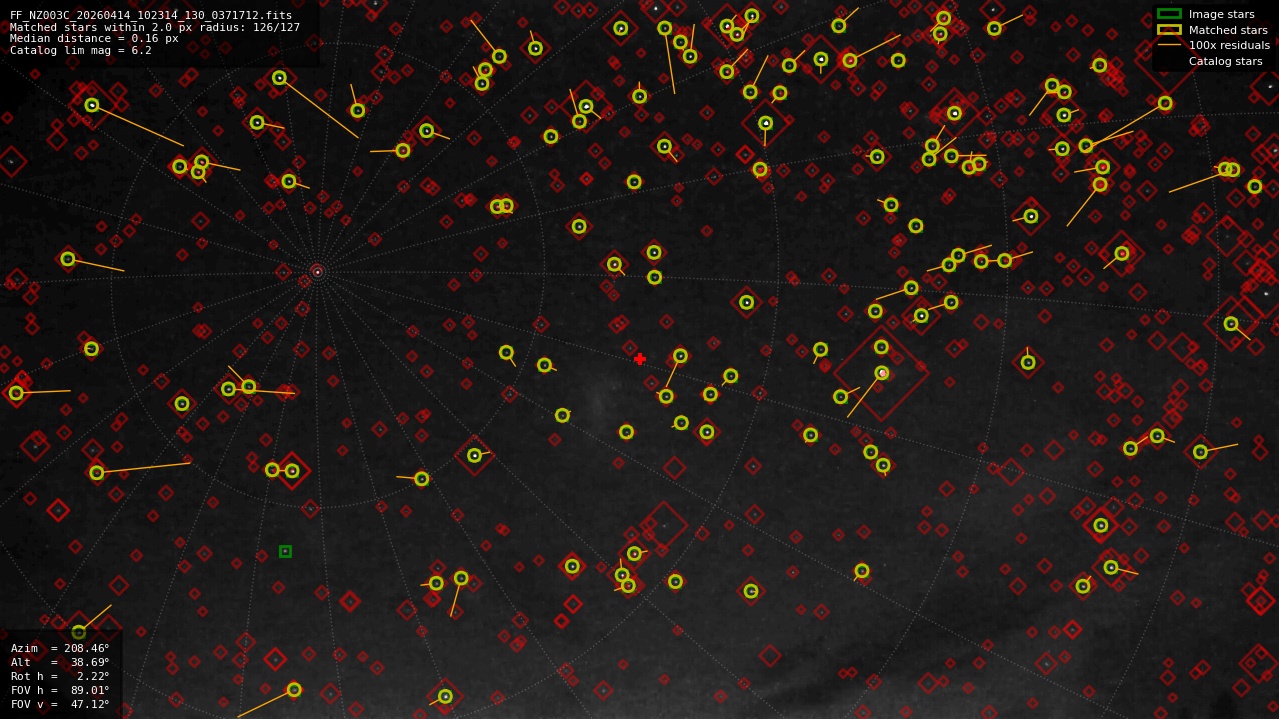This screenshot has height=719, width=1279.
Task: Click the celestial pole where grid lines converge
Action: (x=318, y=272)
